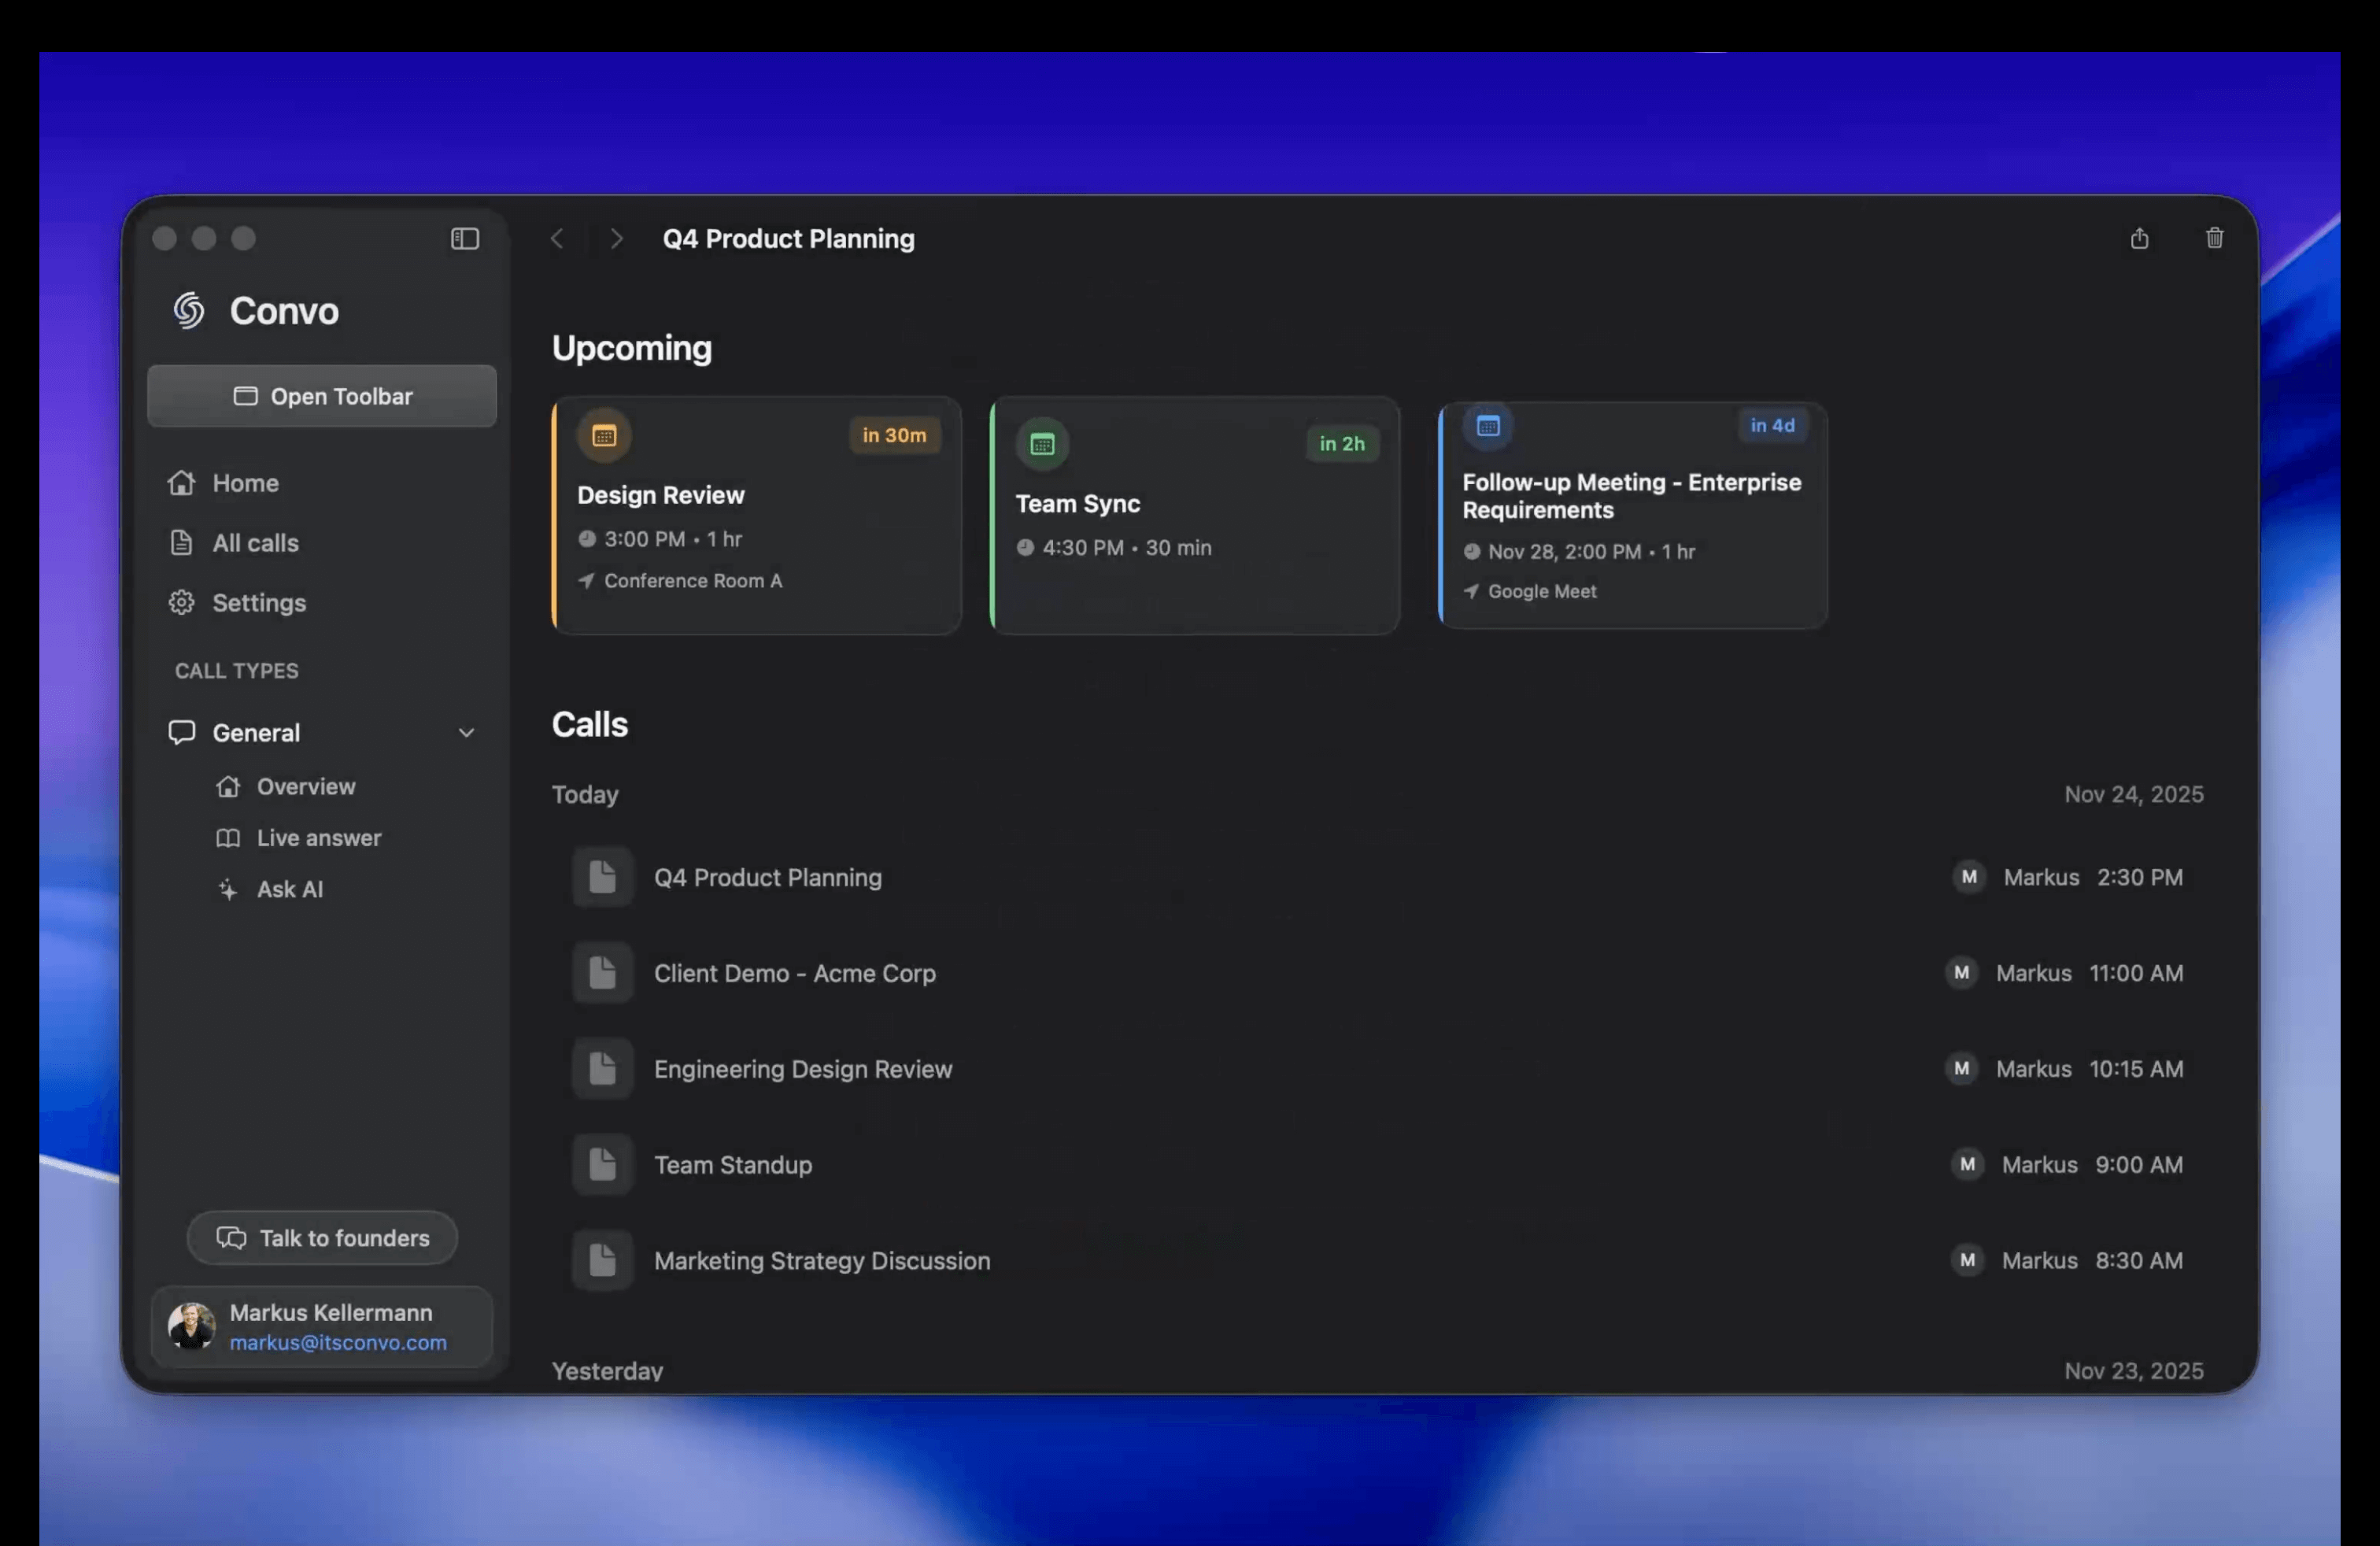This screenshot has height=1546, width=2380.
Task: Click Talk to founders
Action: tap(321, 1237)
